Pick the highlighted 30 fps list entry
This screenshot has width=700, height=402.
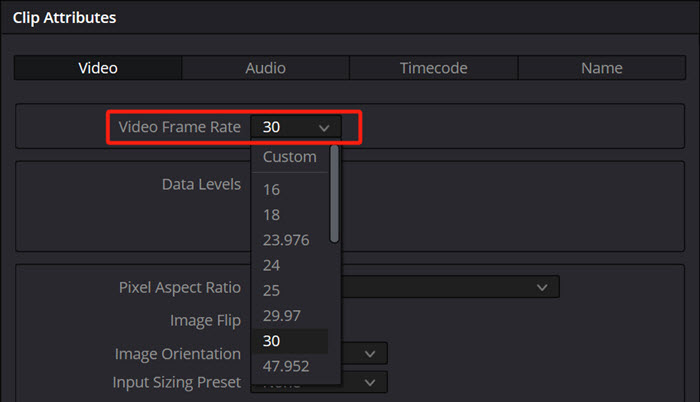[290, 341]
